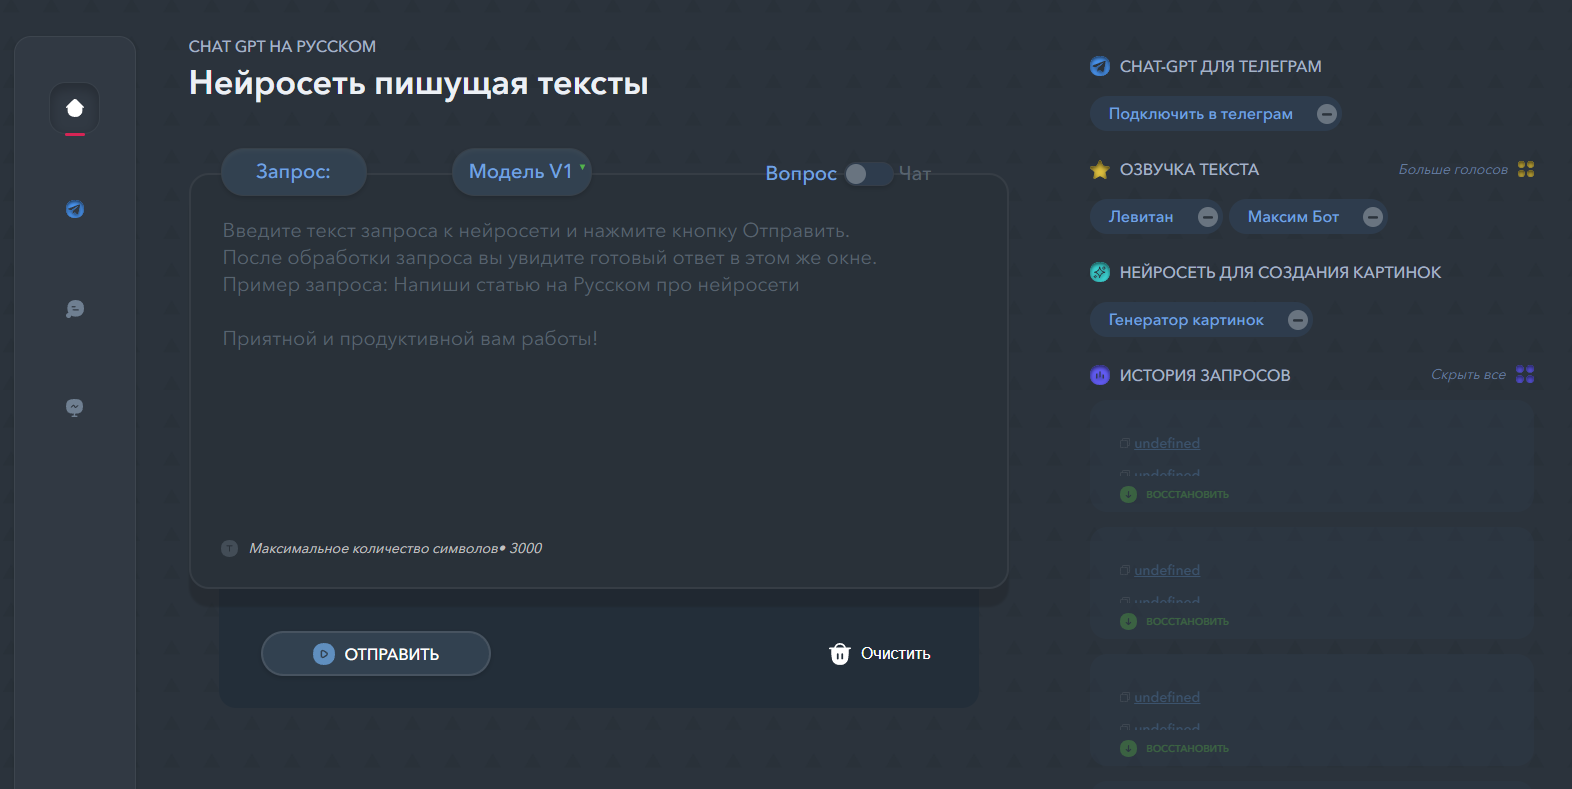Click the trash icon next to Очистить

point(839,654)
